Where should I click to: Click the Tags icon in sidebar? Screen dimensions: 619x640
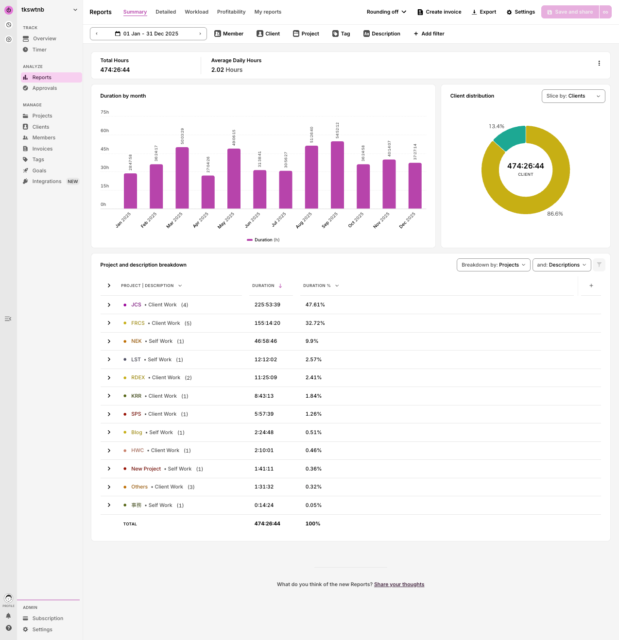pos(25,159)
